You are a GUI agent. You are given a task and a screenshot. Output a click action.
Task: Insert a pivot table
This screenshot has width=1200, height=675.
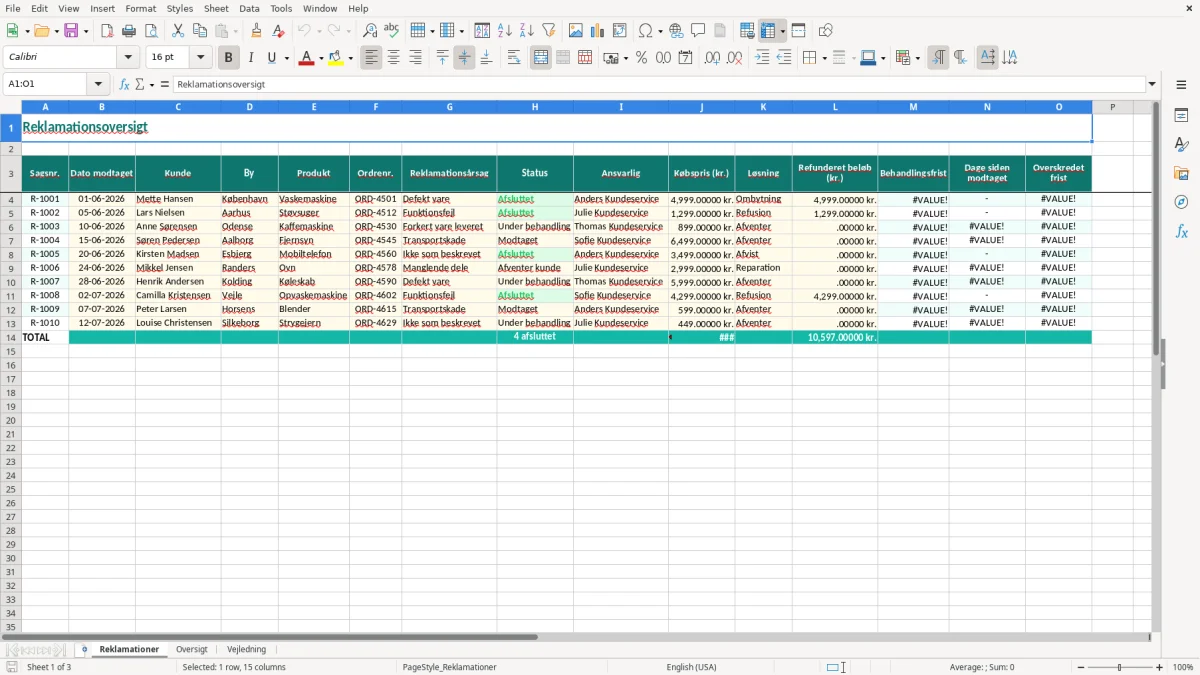(620, 31)
